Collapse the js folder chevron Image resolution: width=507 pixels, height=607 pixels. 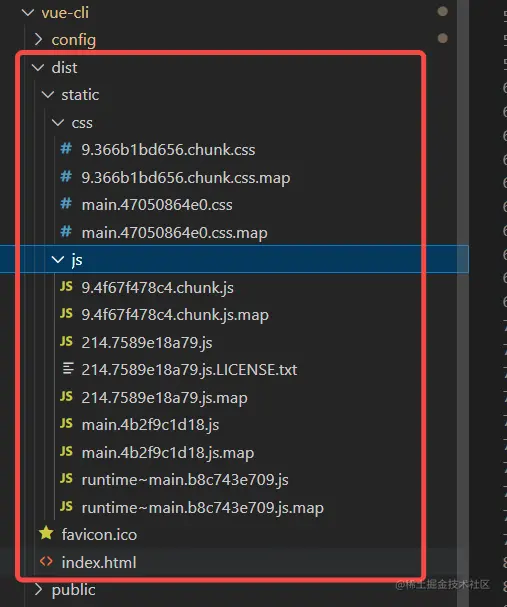tap(58, 259)
